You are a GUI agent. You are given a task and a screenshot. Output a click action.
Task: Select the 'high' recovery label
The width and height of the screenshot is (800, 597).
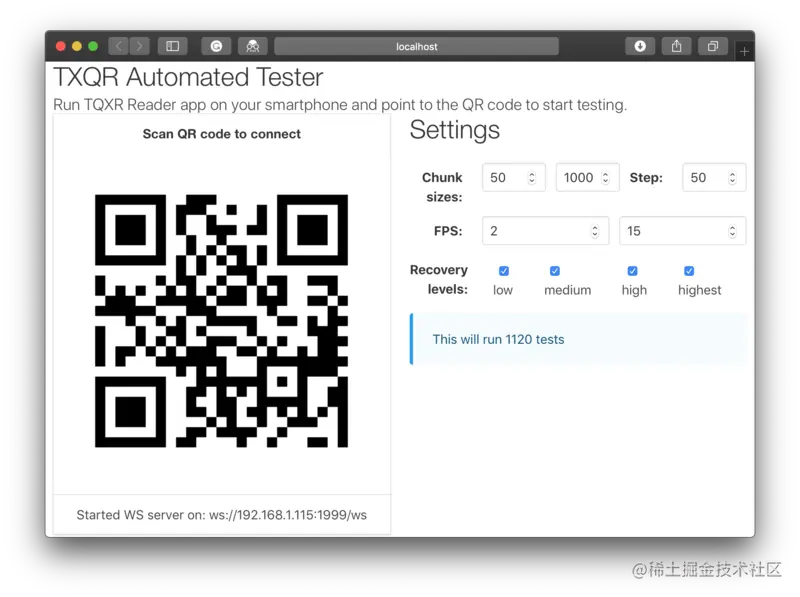pos(634,290)
